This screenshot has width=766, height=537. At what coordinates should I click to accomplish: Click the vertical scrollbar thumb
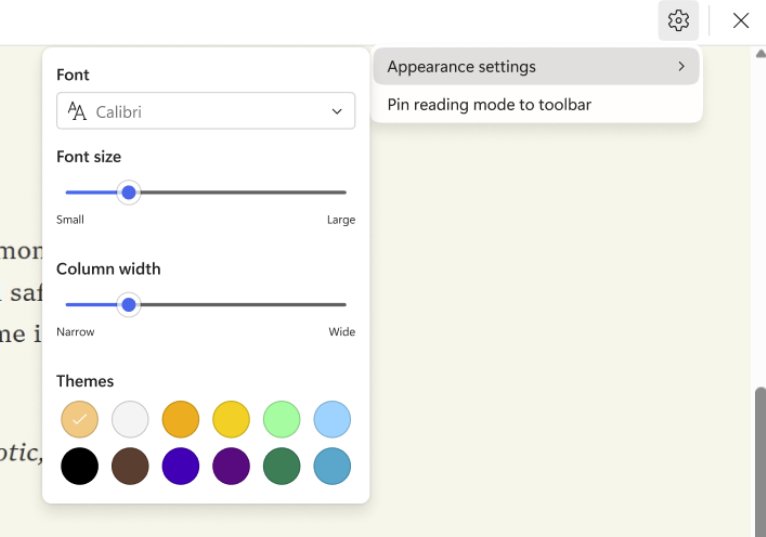tap(761, 462)
